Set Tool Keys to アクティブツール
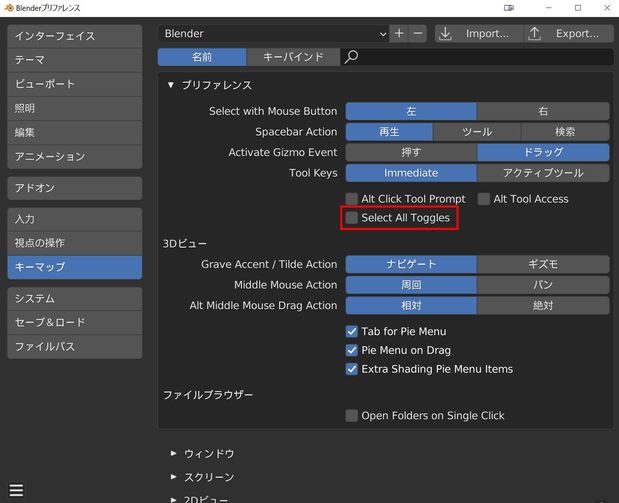The width and height of the screenshot is (619, 503). [543, 173]
